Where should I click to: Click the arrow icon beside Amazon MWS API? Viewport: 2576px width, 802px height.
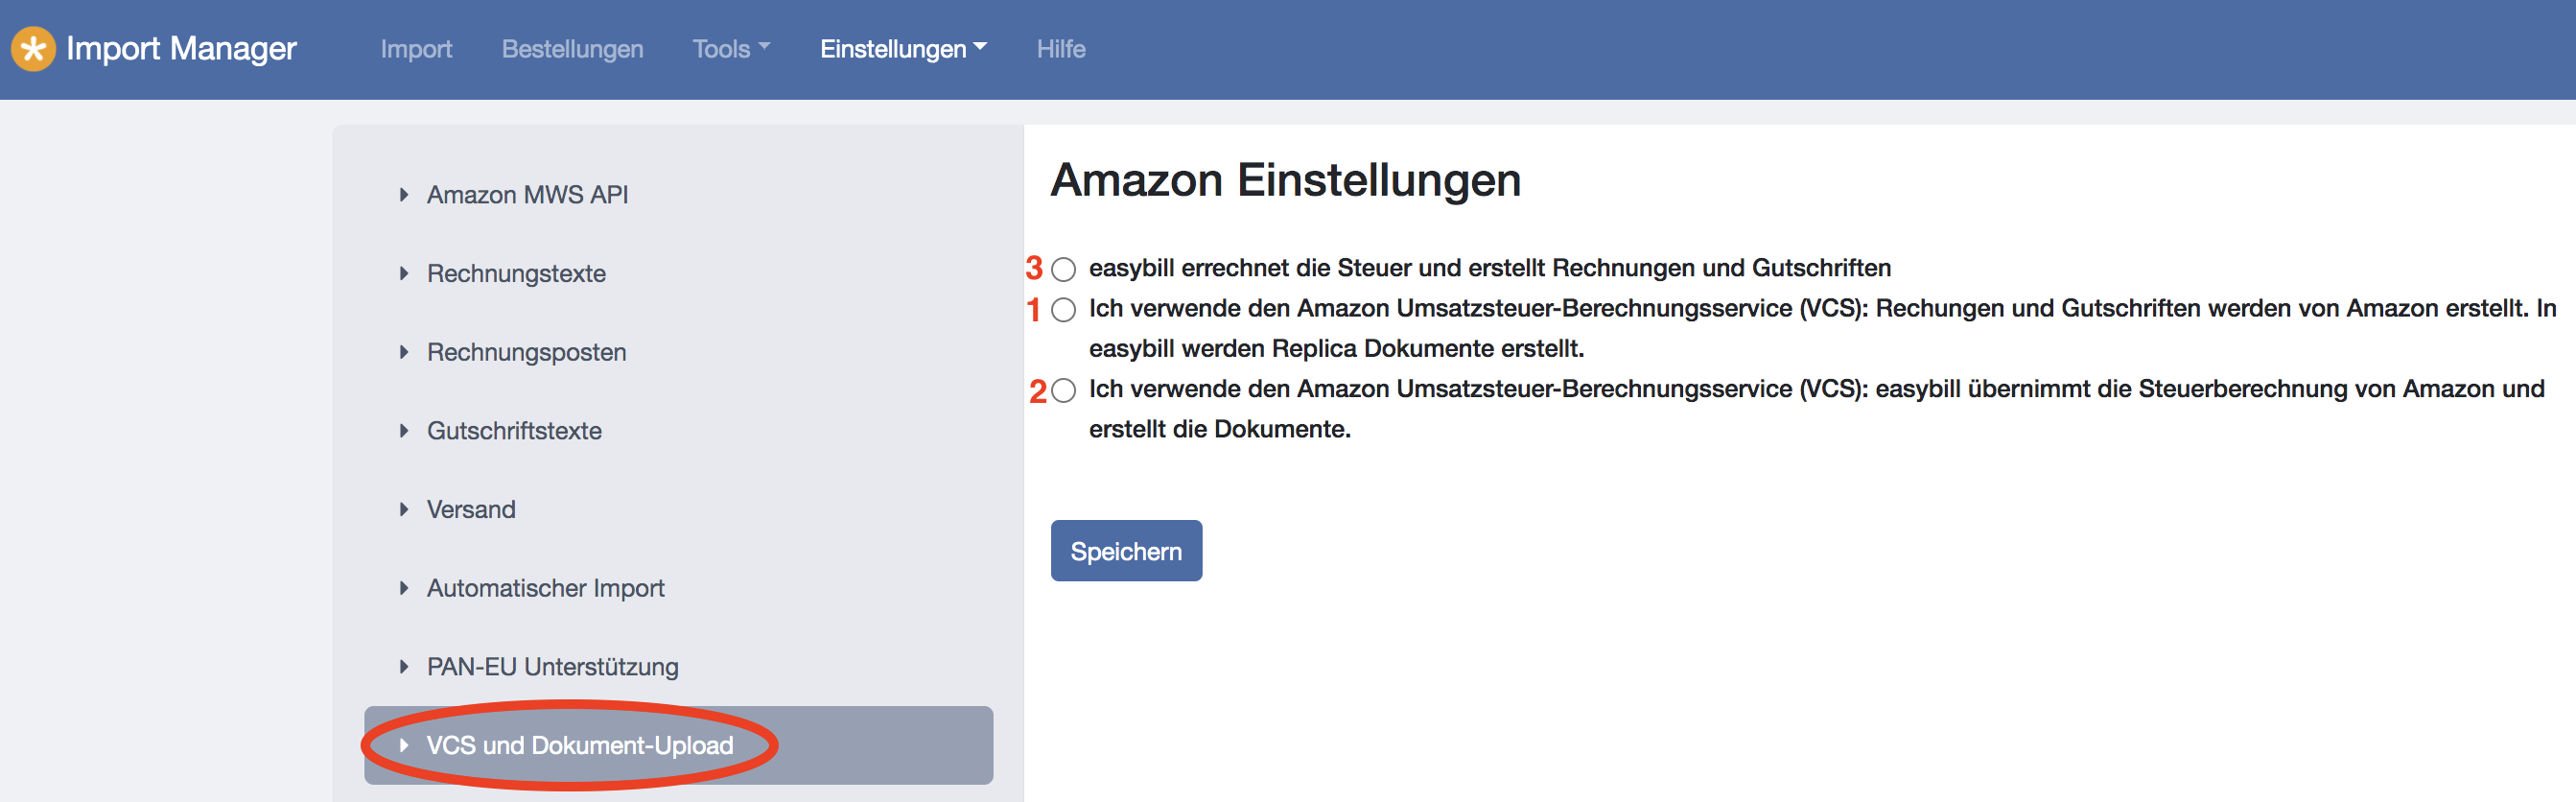click(404, 195)
